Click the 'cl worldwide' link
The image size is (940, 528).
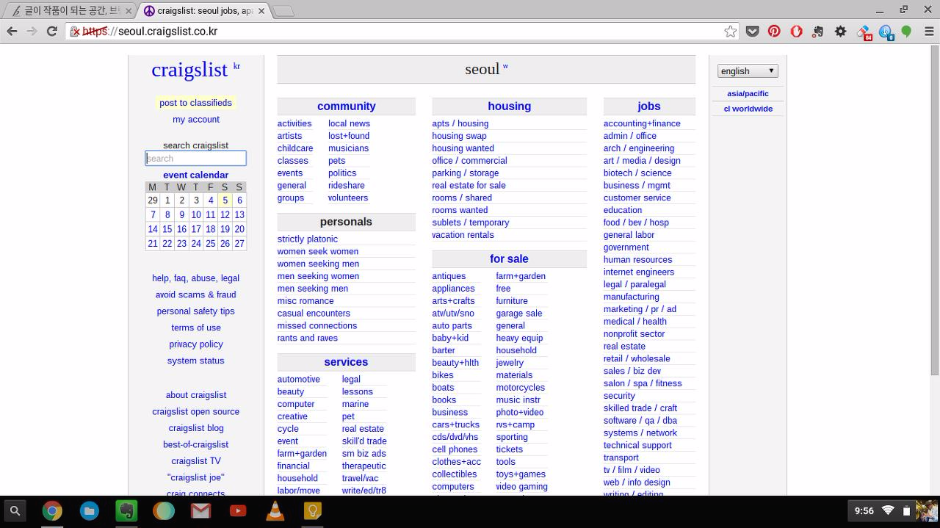point(748,108)
